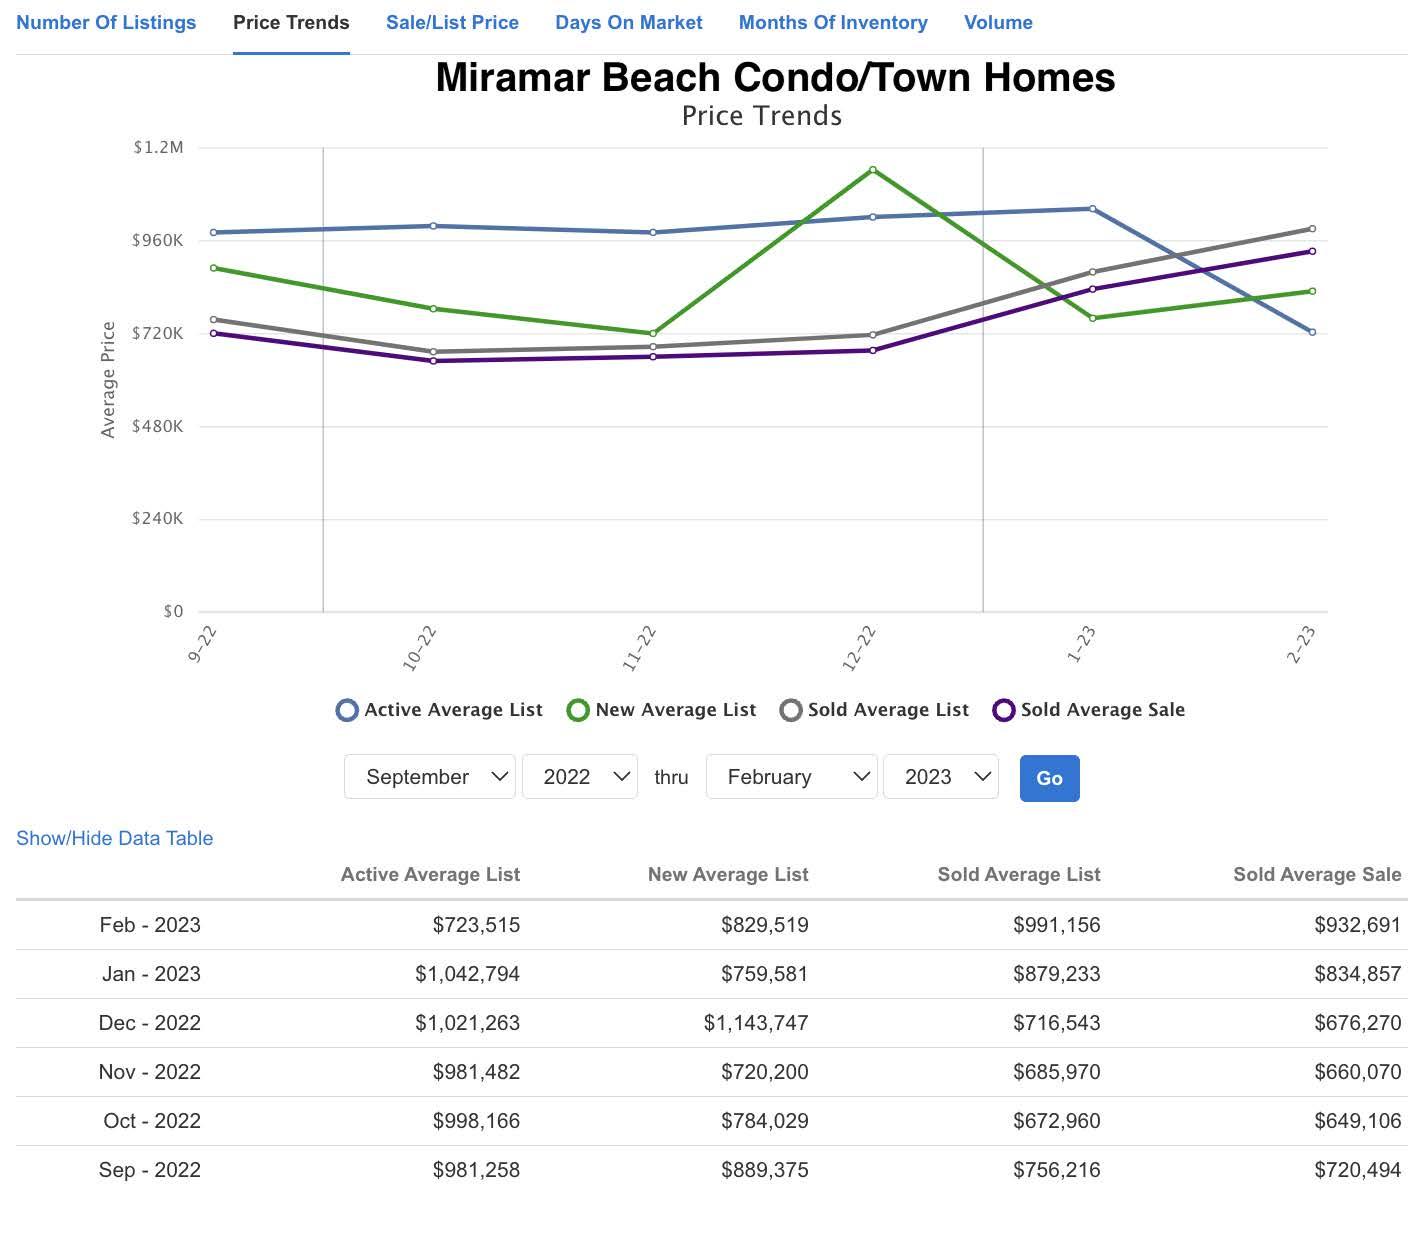Click the $1,042,794 table cell
This screenshot has height=1244, width=1428.
coord(468,974)
